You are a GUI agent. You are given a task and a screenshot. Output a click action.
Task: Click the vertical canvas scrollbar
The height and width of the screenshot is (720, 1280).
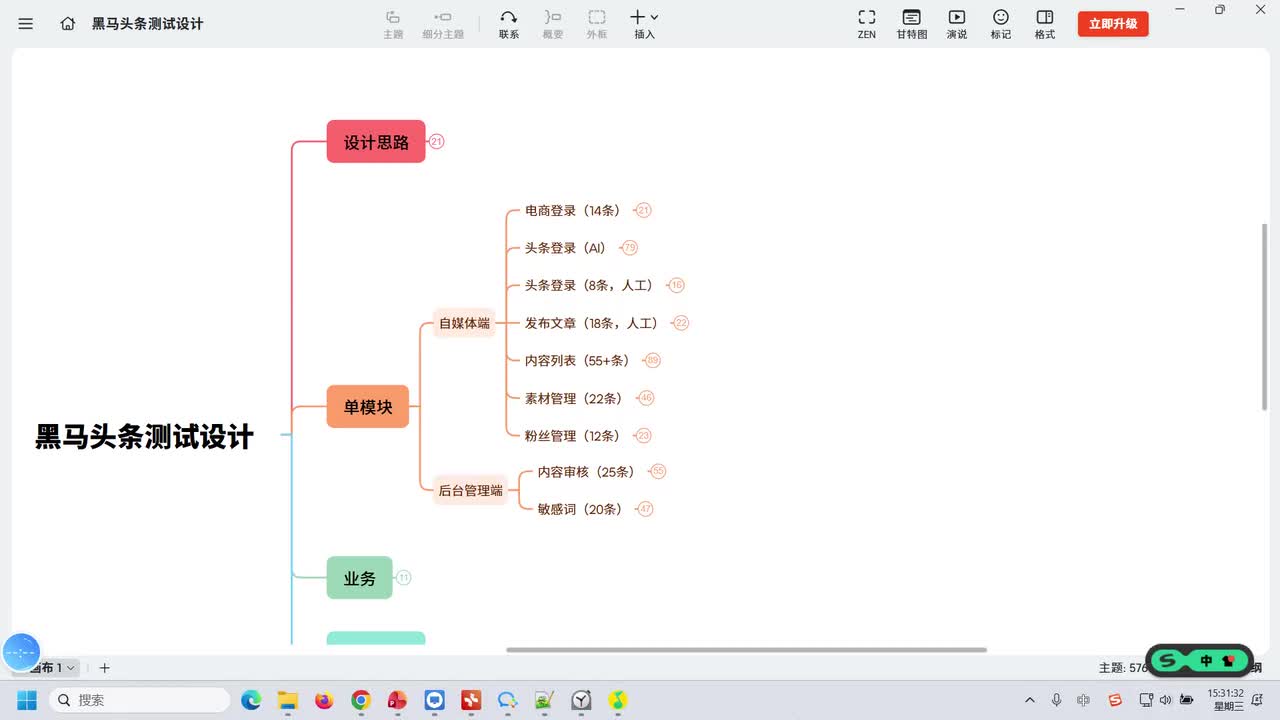[x=1265, y=316]
